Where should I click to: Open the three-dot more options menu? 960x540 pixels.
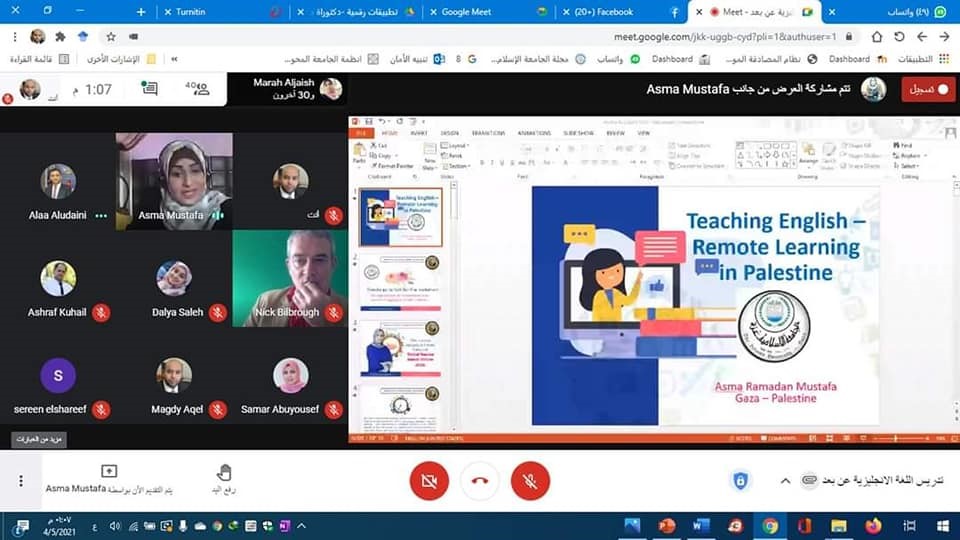click(21, 481)
